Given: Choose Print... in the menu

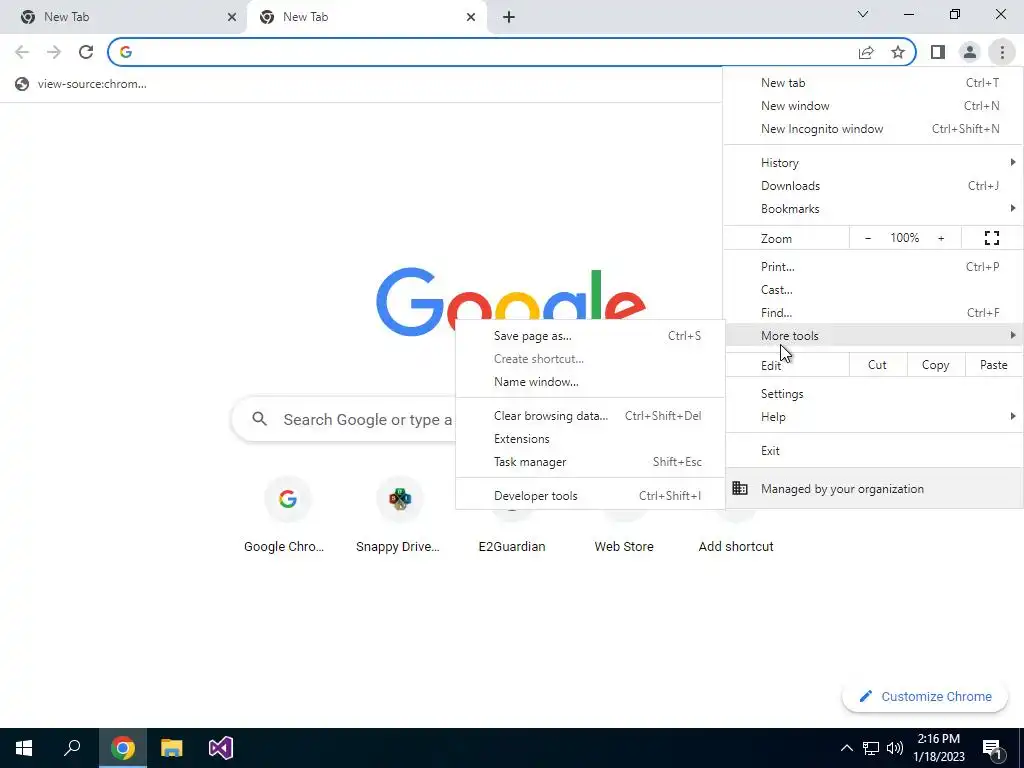Looking at the screenshot, I should (x=873, y=266).
